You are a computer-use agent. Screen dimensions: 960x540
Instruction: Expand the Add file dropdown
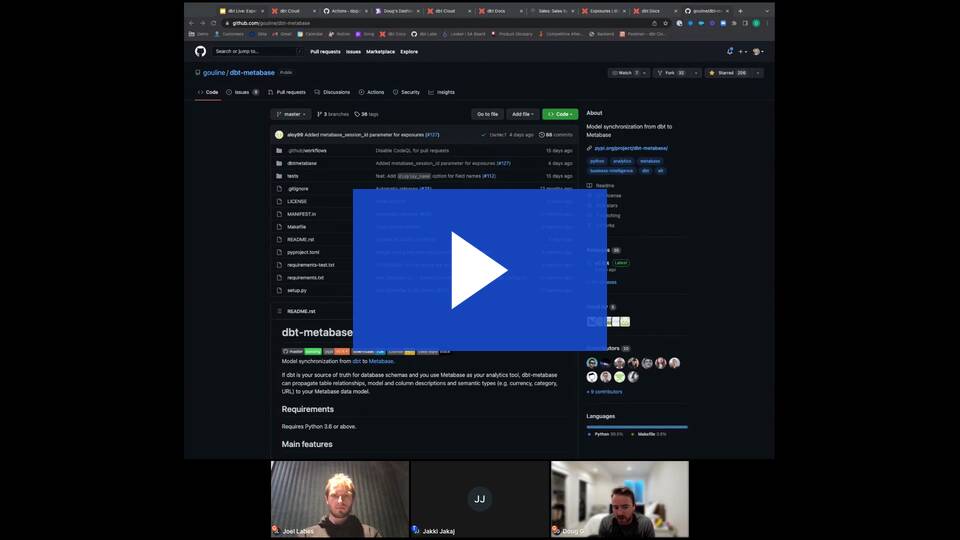coord(523,114)
